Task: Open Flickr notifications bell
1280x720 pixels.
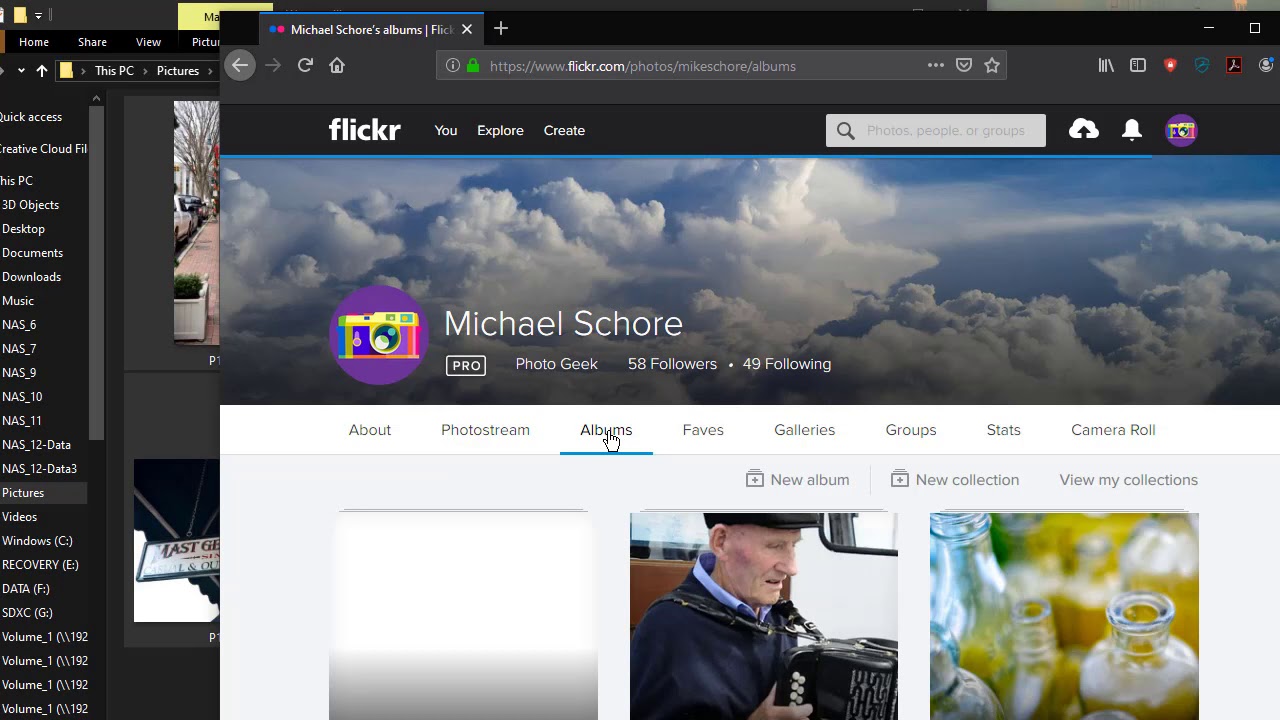Action: tap(1132, 130)
